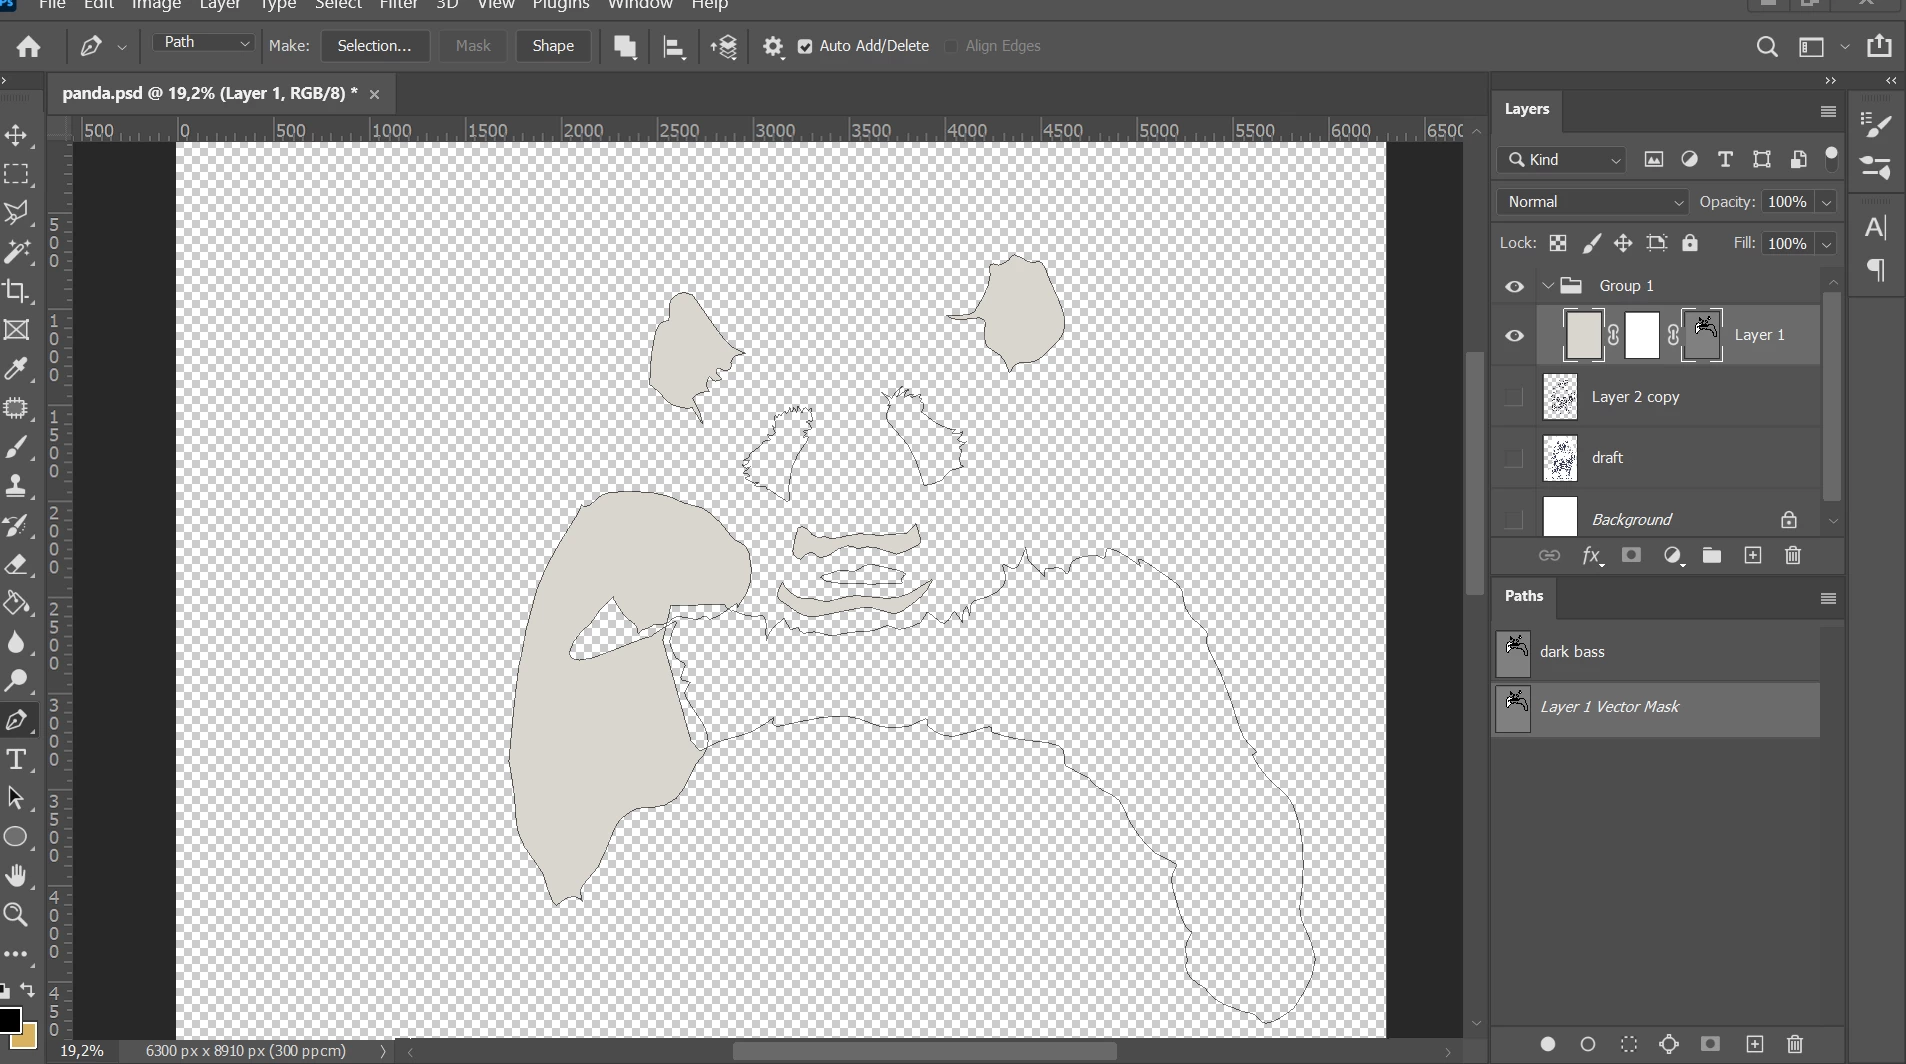
Task: Open the Filter menu
Action: 398,6
